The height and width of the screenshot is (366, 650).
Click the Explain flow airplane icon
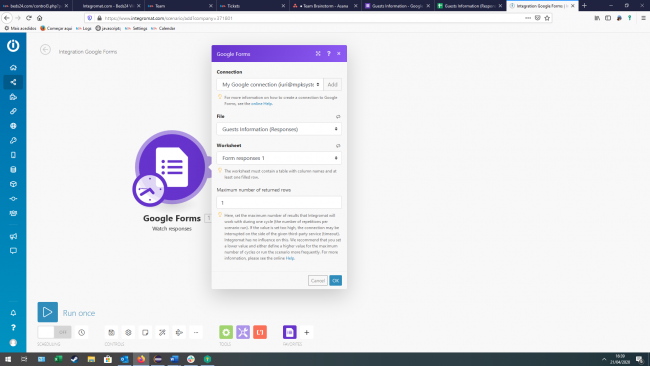point(179,332)
